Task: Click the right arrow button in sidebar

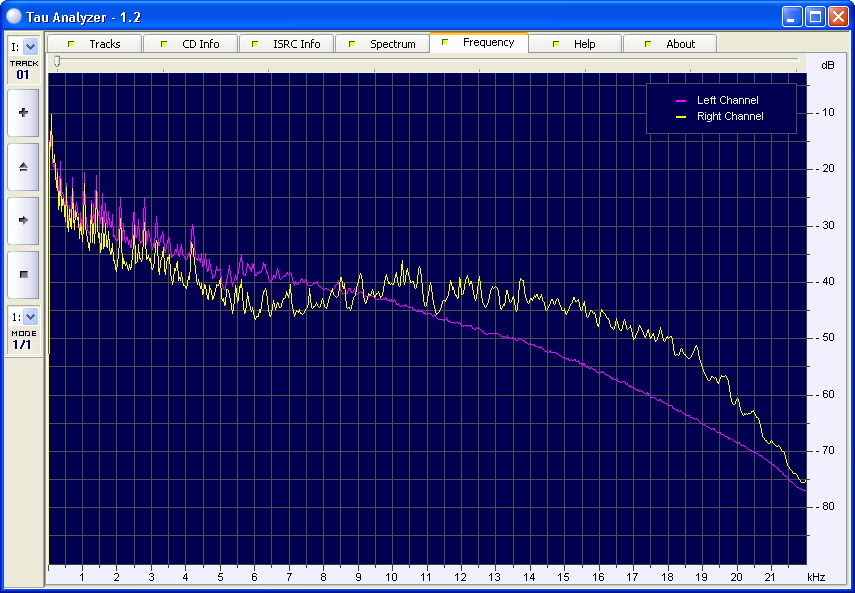Action: coord(23,220)
